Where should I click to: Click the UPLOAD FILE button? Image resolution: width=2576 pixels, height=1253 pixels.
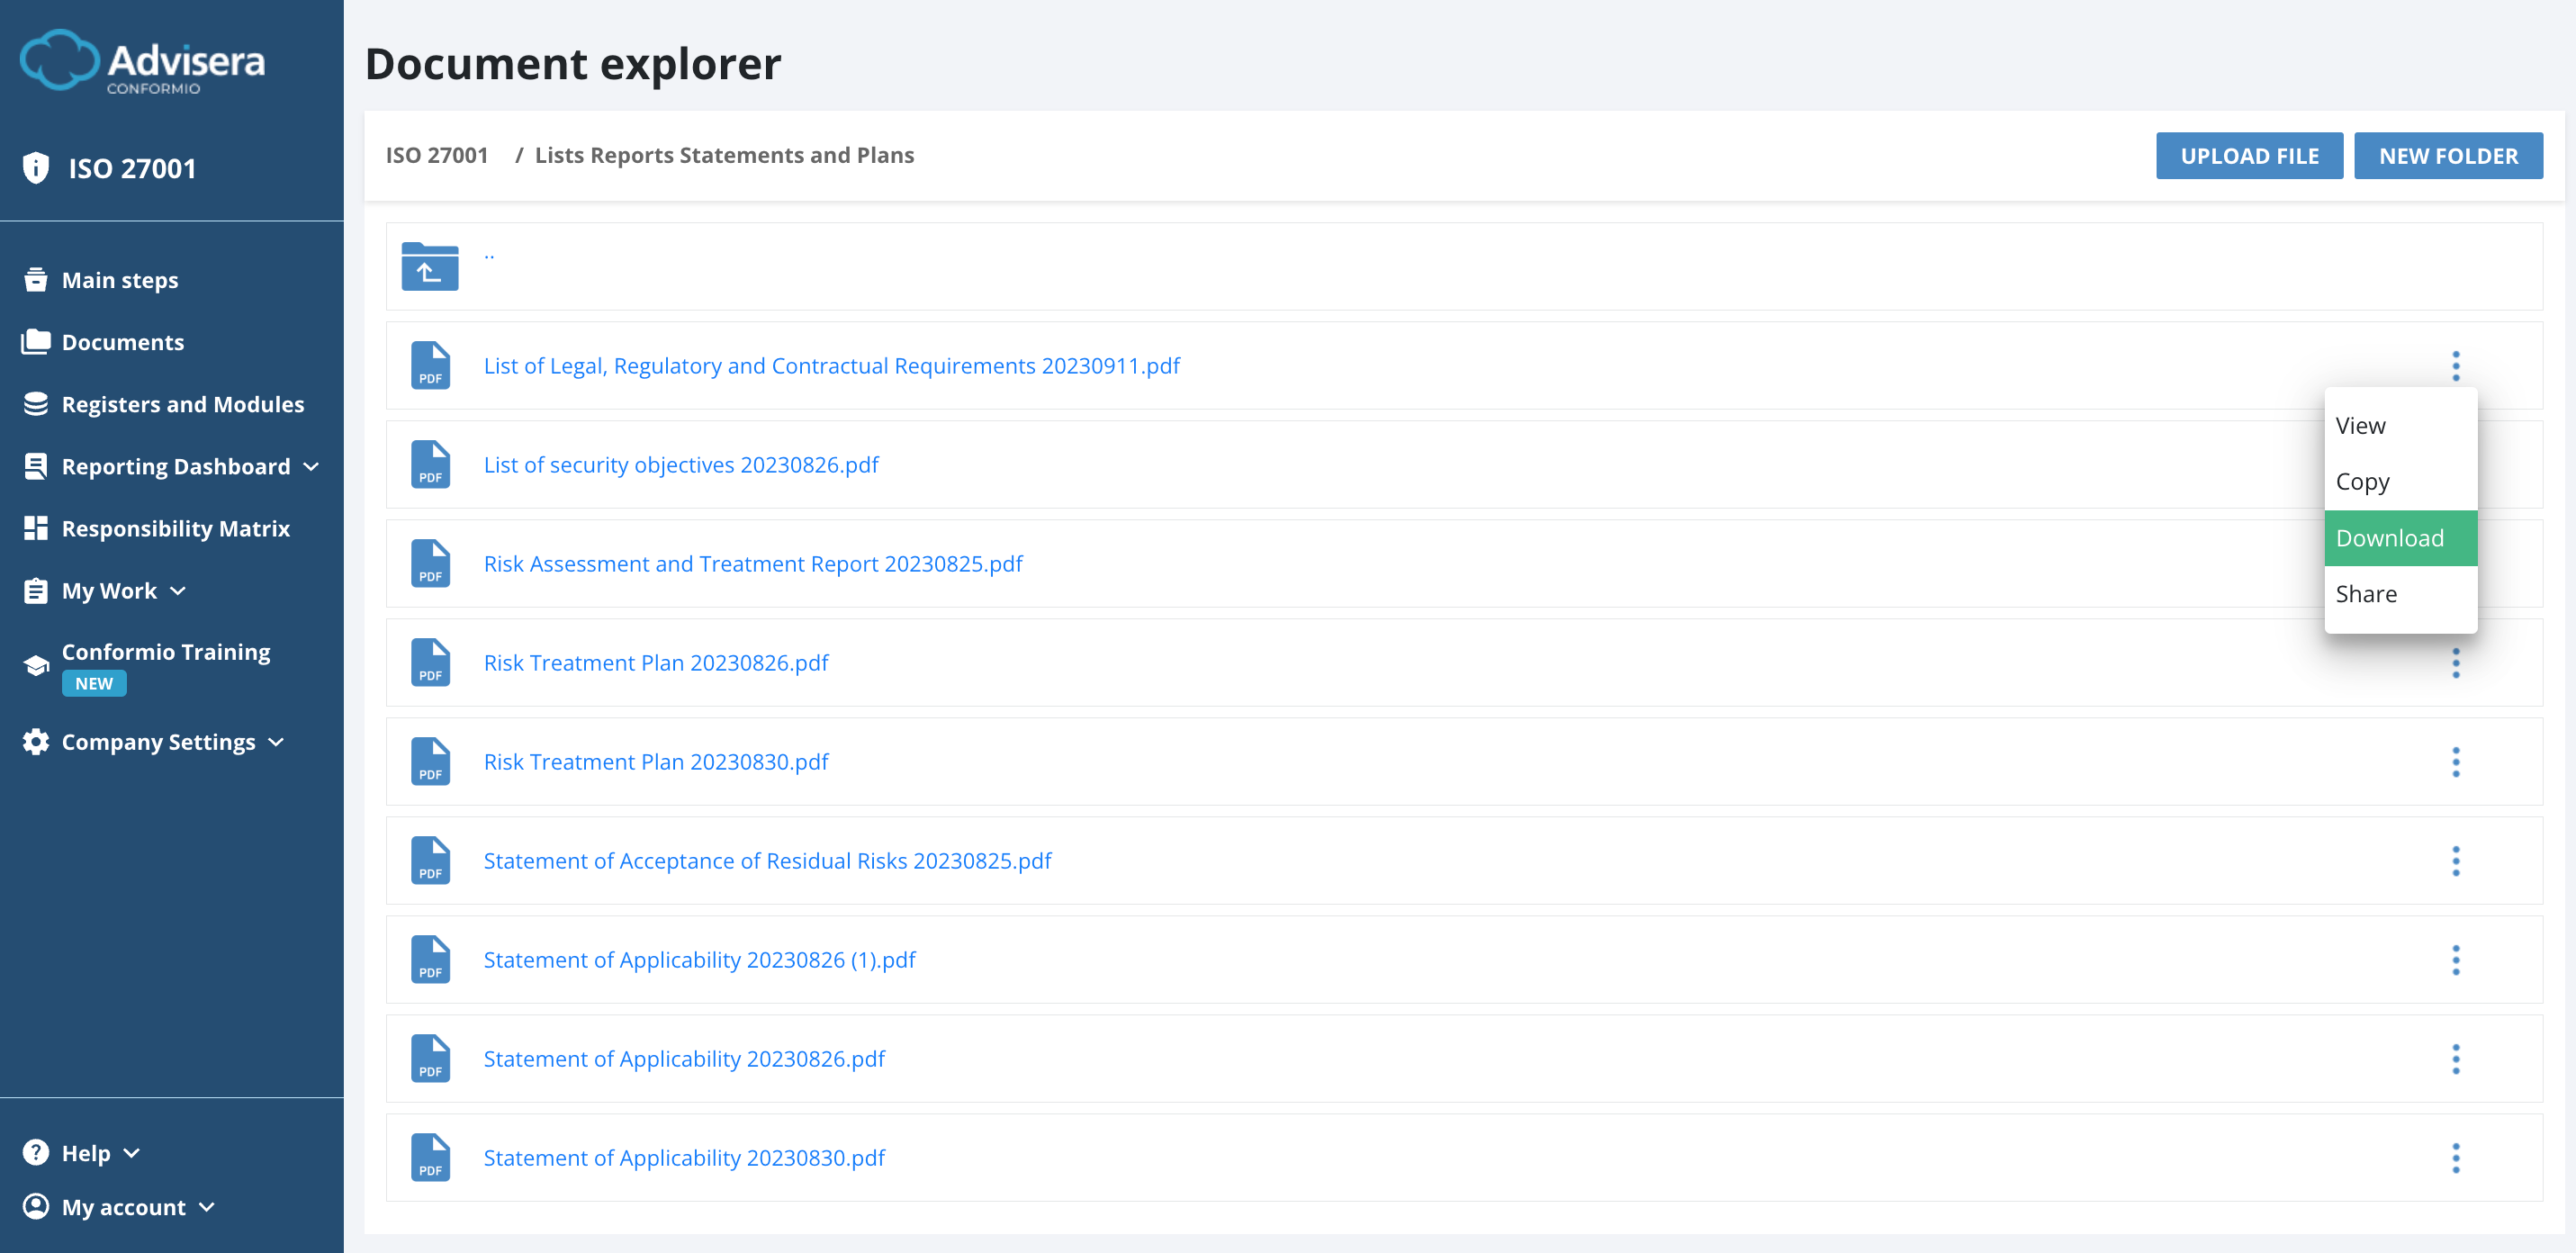coord(2249,155)
